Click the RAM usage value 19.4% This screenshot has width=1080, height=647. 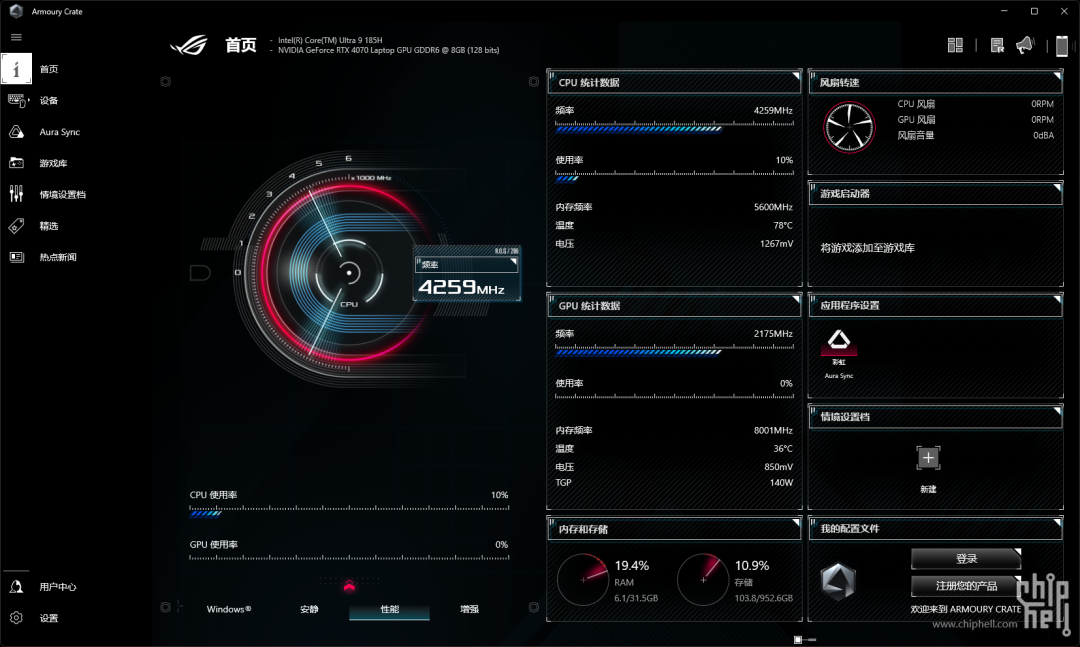click(632, 566)
